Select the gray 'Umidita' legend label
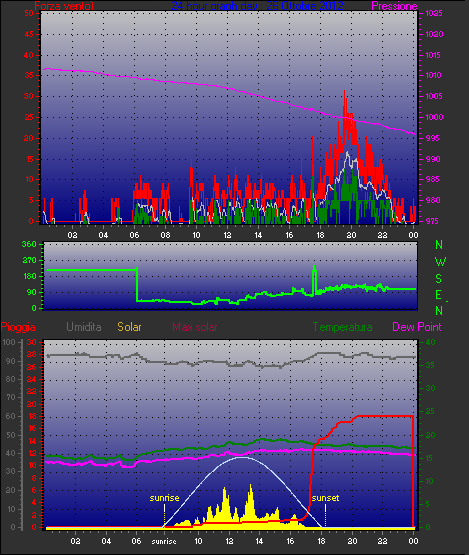Viewport: 469px width, 555px height. (x=84, y=327)
